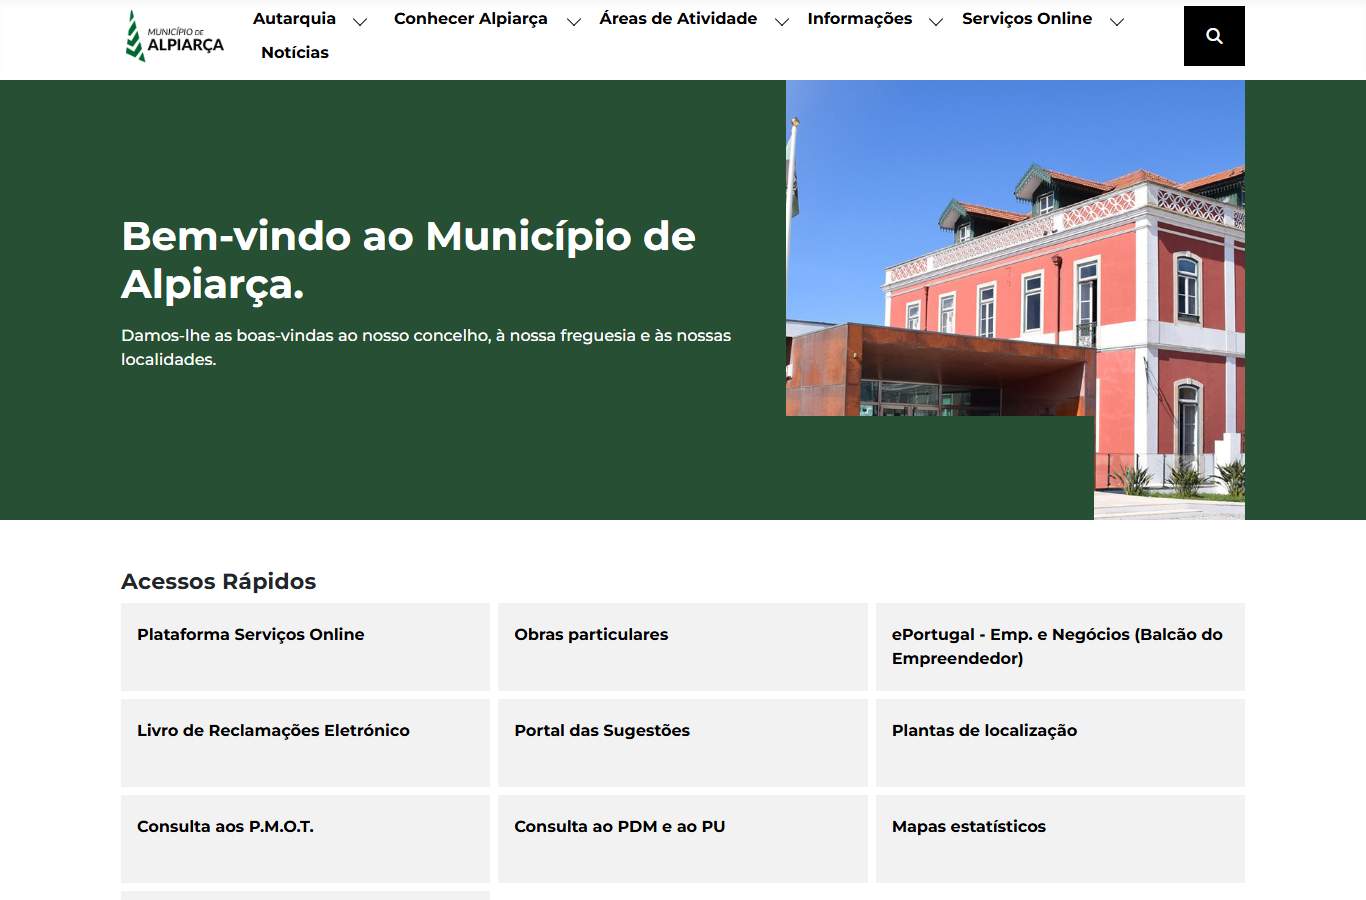Open the Áreas de Atividade menu
1366x900 pixels.
pos(678,19)
